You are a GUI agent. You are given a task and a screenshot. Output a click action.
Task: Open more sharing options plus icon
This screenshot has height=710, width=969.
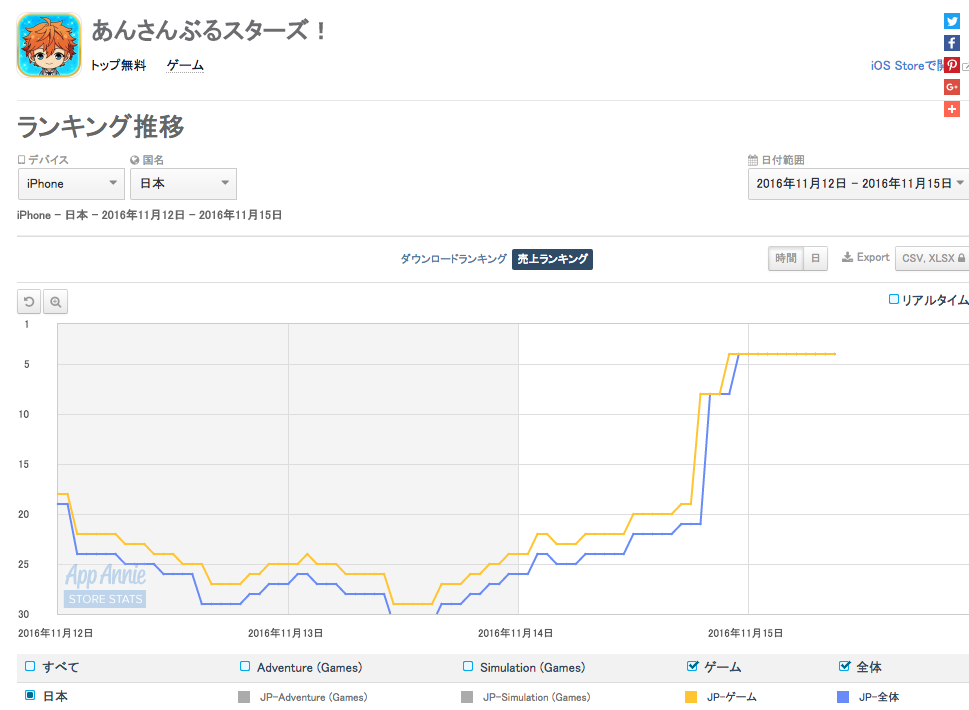(952, 109)
